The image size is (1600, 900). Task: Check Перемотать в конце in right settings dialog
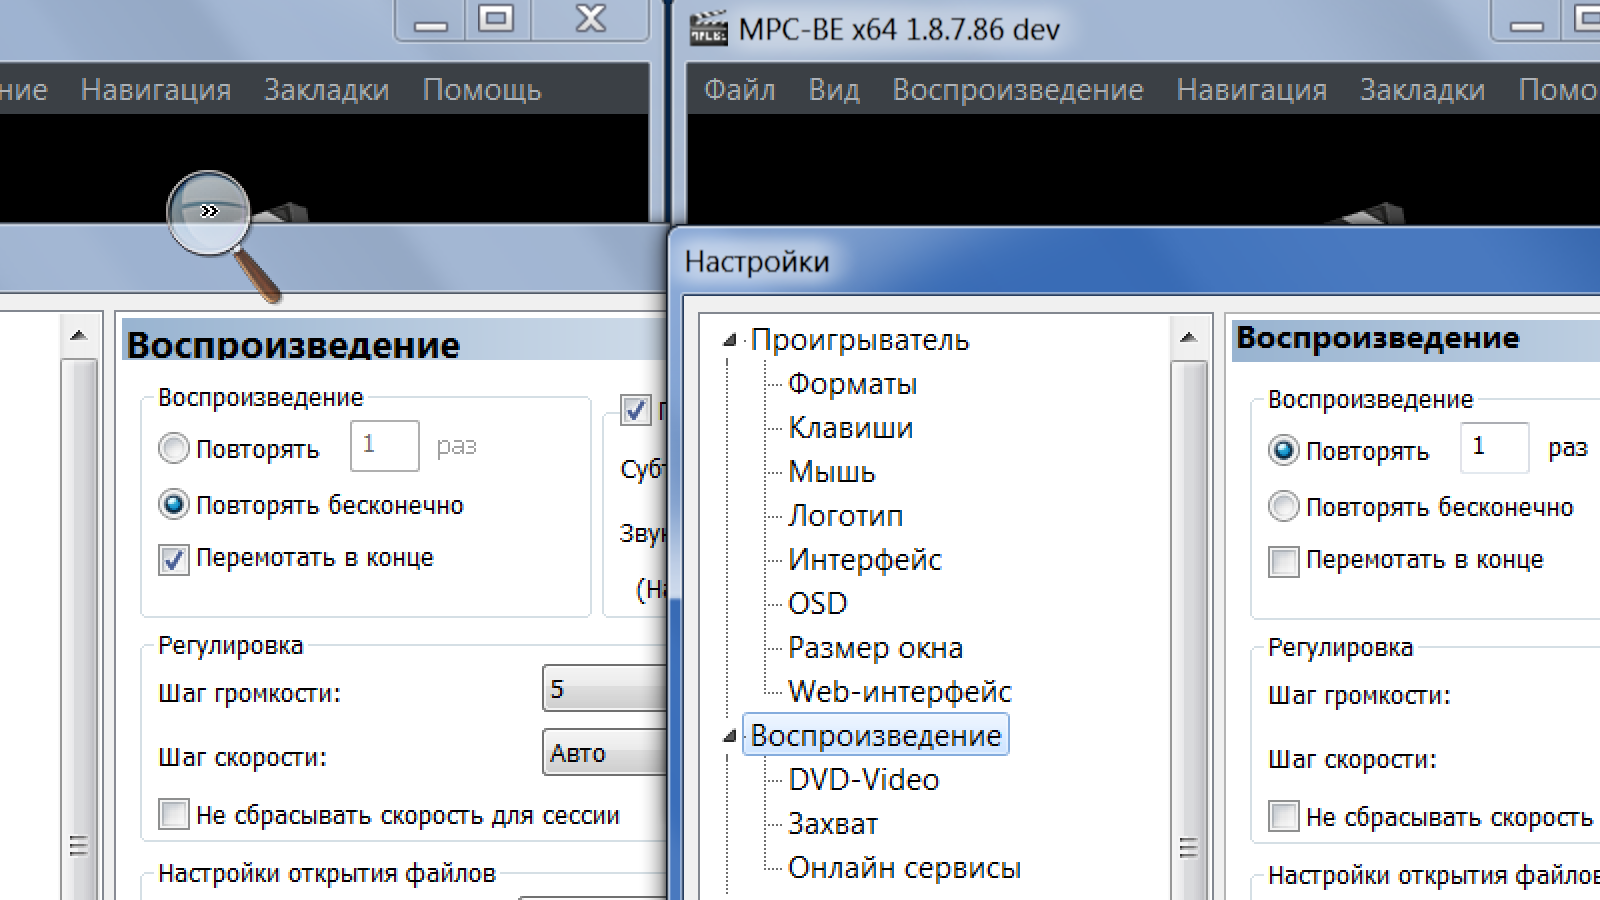(x=1284, y=561)
